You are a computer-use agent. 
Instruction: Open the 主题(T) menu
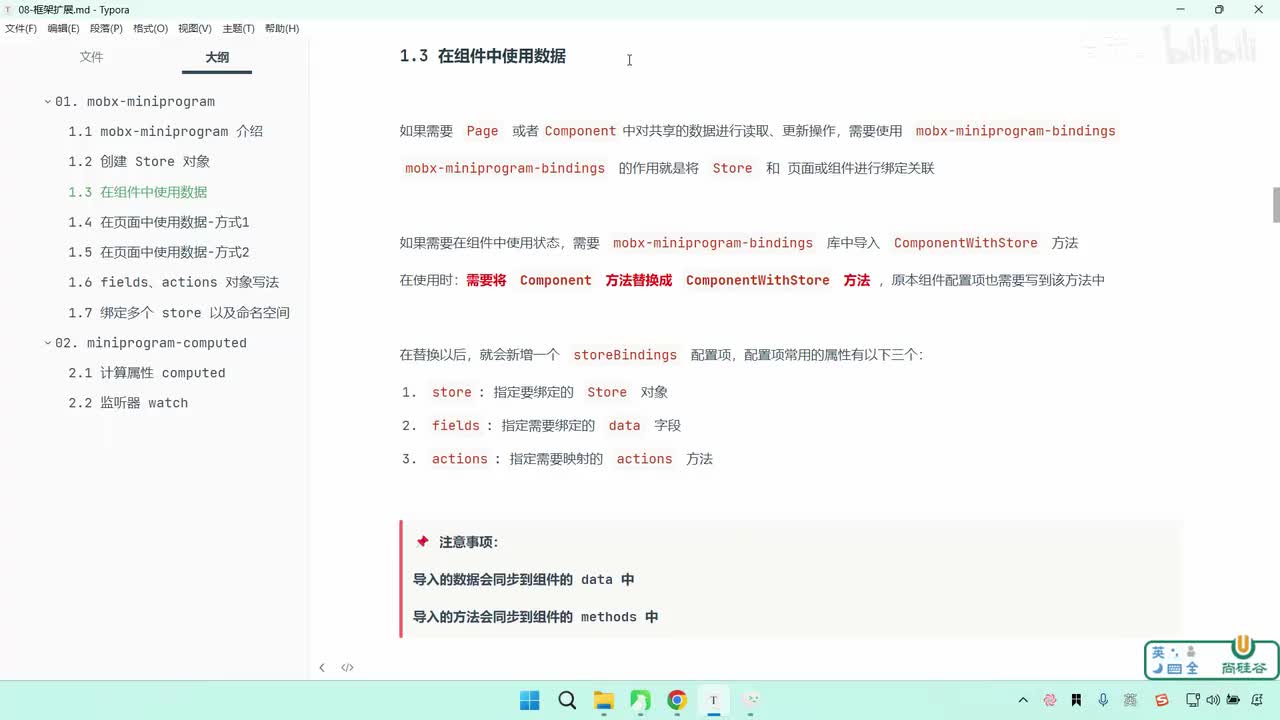[x=238, y=28]
